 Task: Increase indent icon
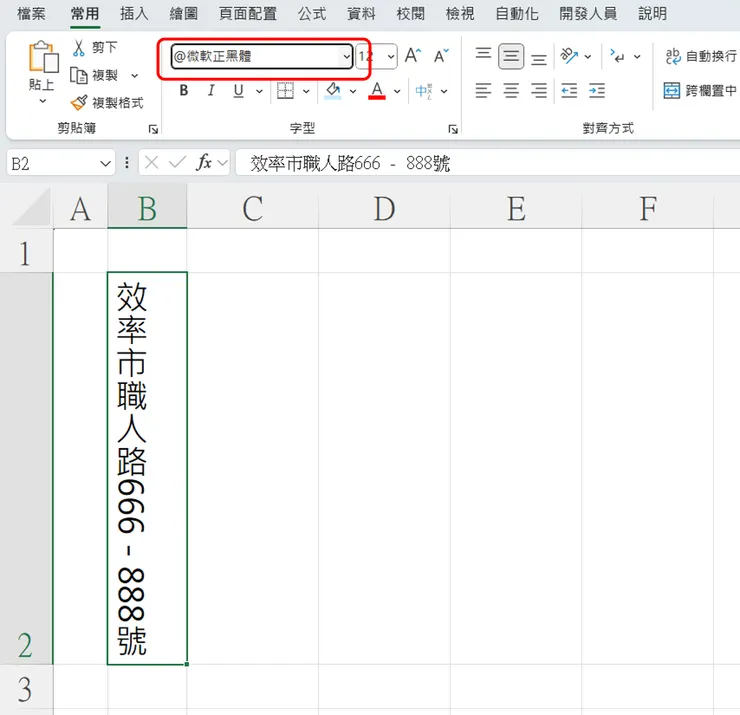[x=597, y=90]
